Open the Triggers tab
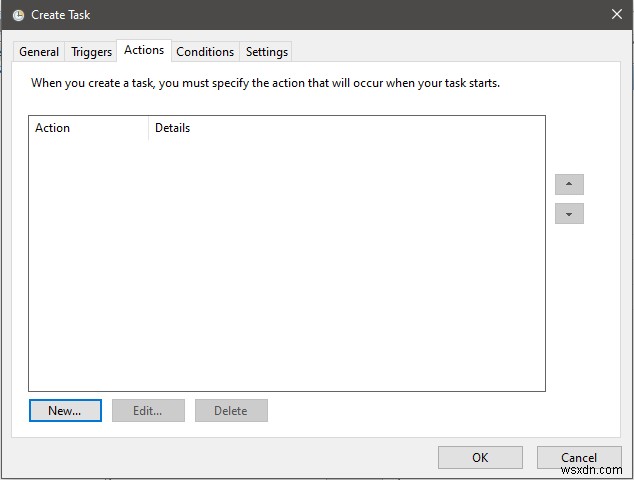Image resolution: width=634 pixels, height=480 pixels. (91, 52)
